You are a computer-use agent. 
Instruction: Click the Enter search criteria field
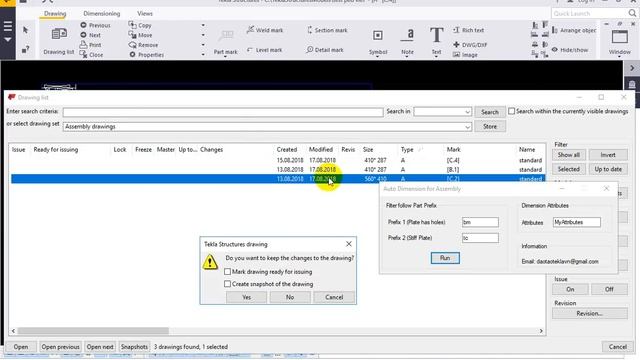(x=223, y=112)
